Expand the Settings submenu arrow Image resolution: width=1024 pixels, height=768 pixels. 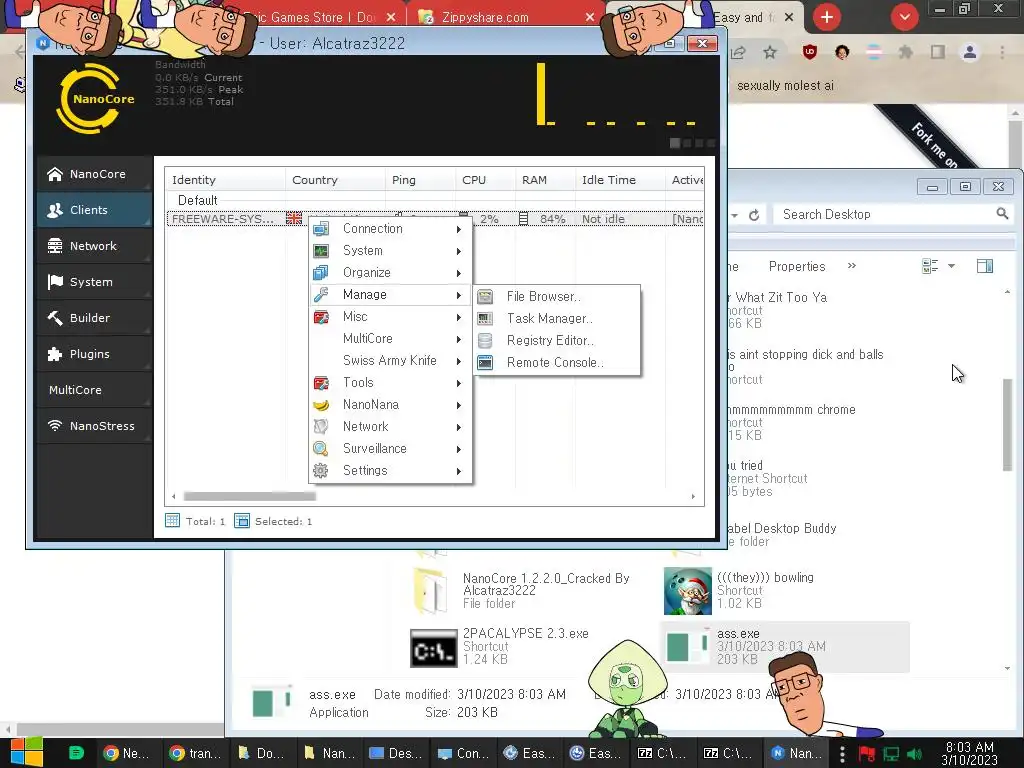459,472
